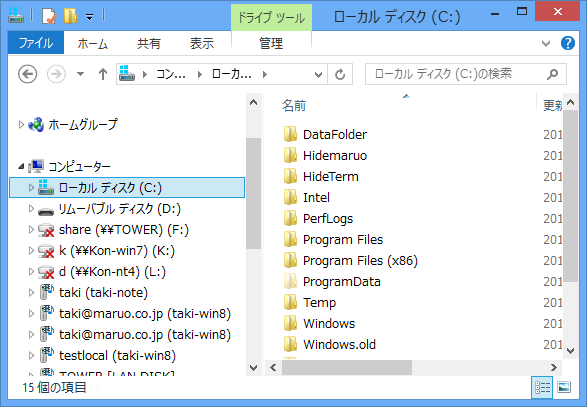Click the magnifier search icon
Viewport: 587px width, 407px height.
[553, 74]
